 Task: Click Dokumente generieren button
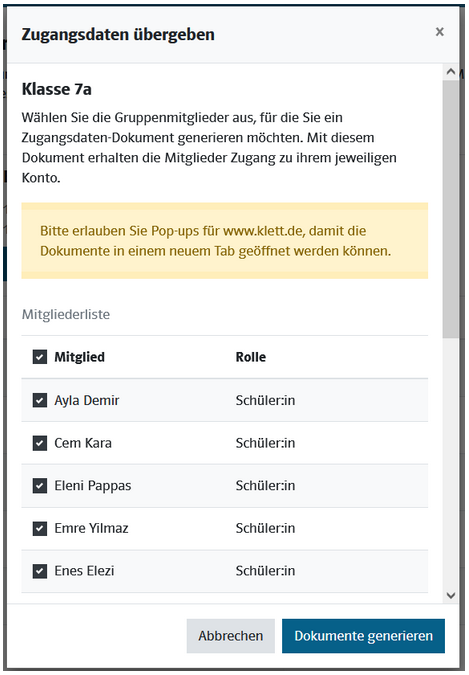pyautogui.click(x=363, y=636)
